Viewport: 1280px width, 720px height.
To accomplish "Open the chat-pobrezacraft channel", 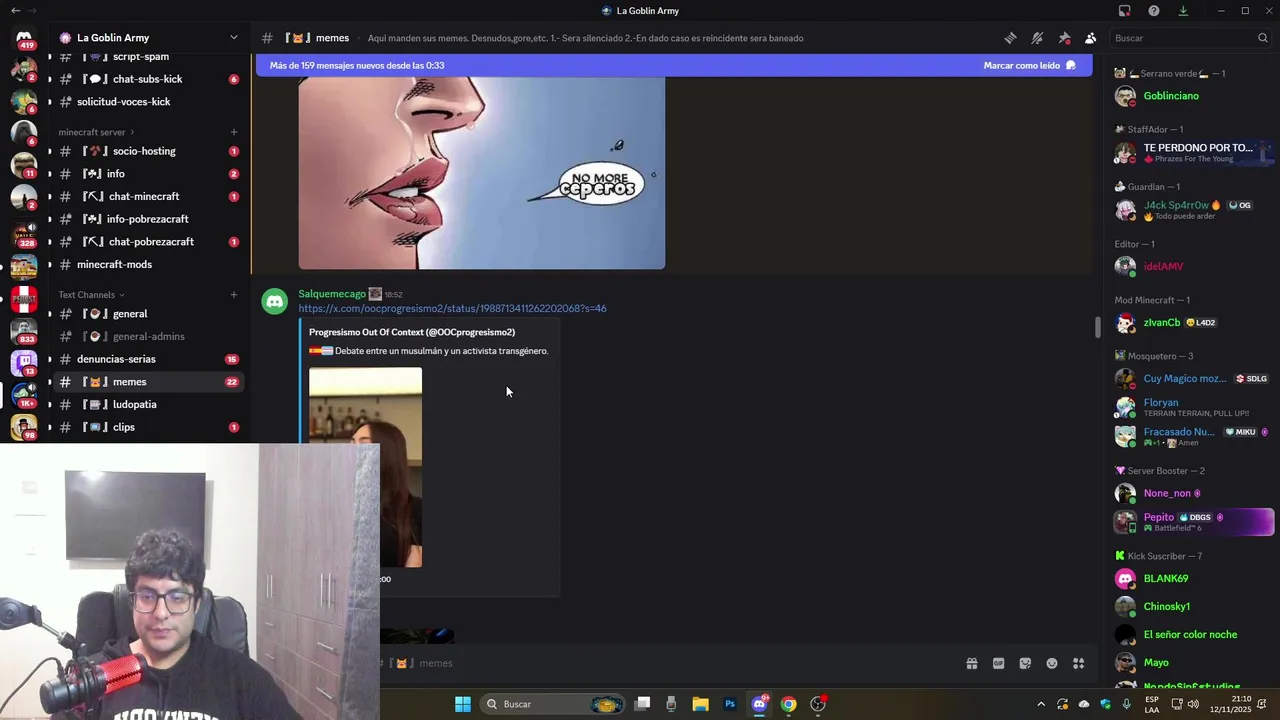I will [x=148, y=242].
